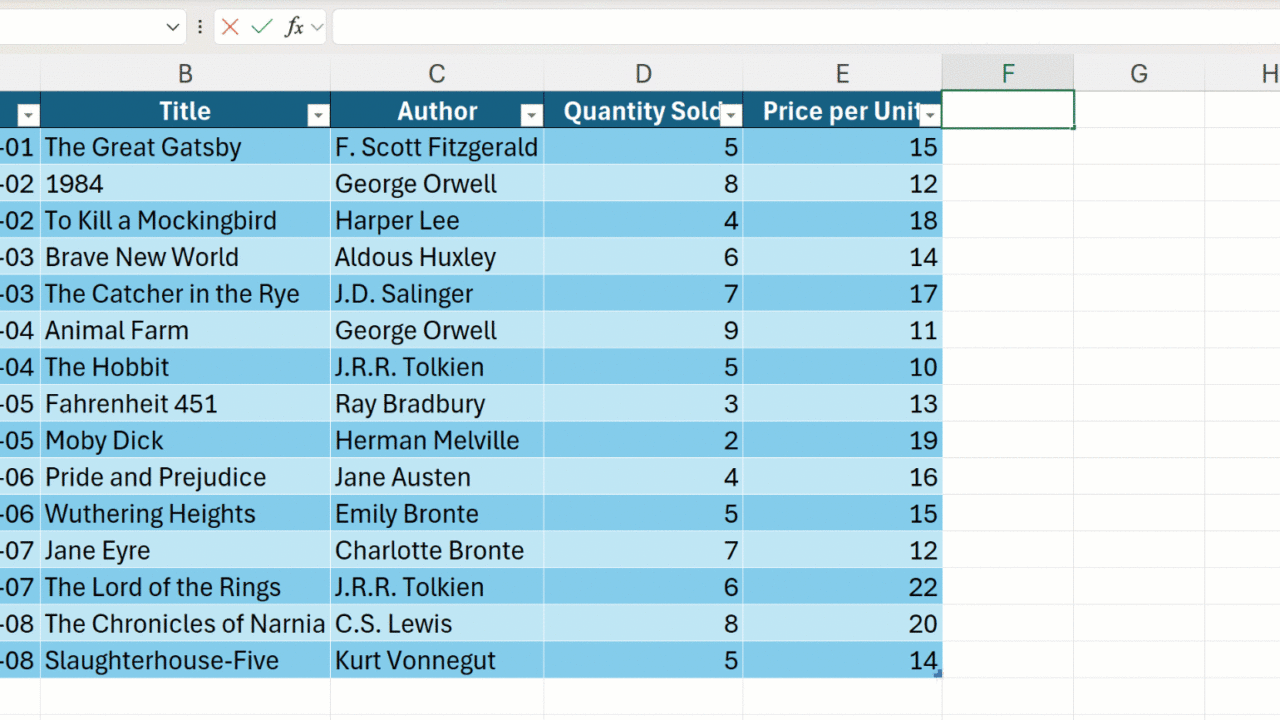Click the Cancel (X) formula bar icon
Image resolution: width=1280 pixels, height=720 pixels.
[230, 27]
